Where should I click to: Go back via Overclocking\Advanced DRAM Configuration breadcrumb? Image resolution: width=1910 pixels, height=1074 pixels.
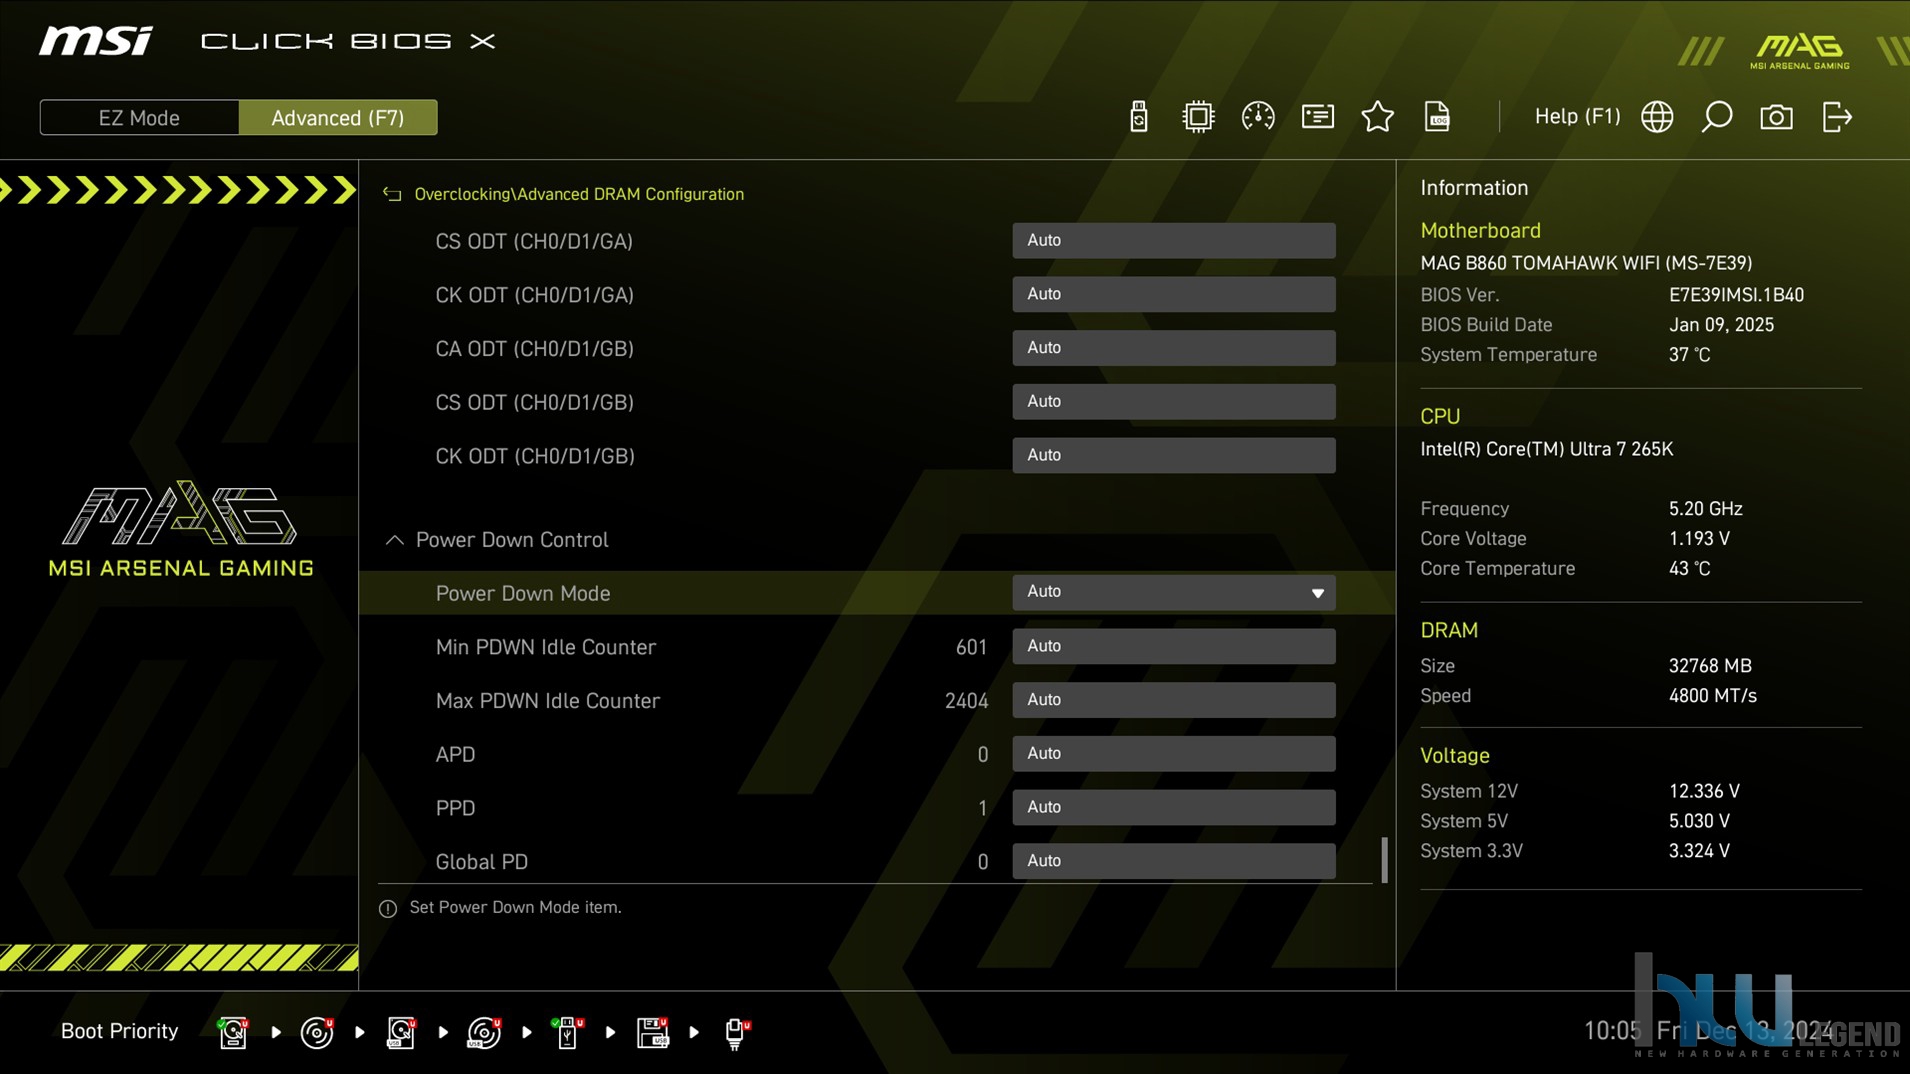click(579, 194)
